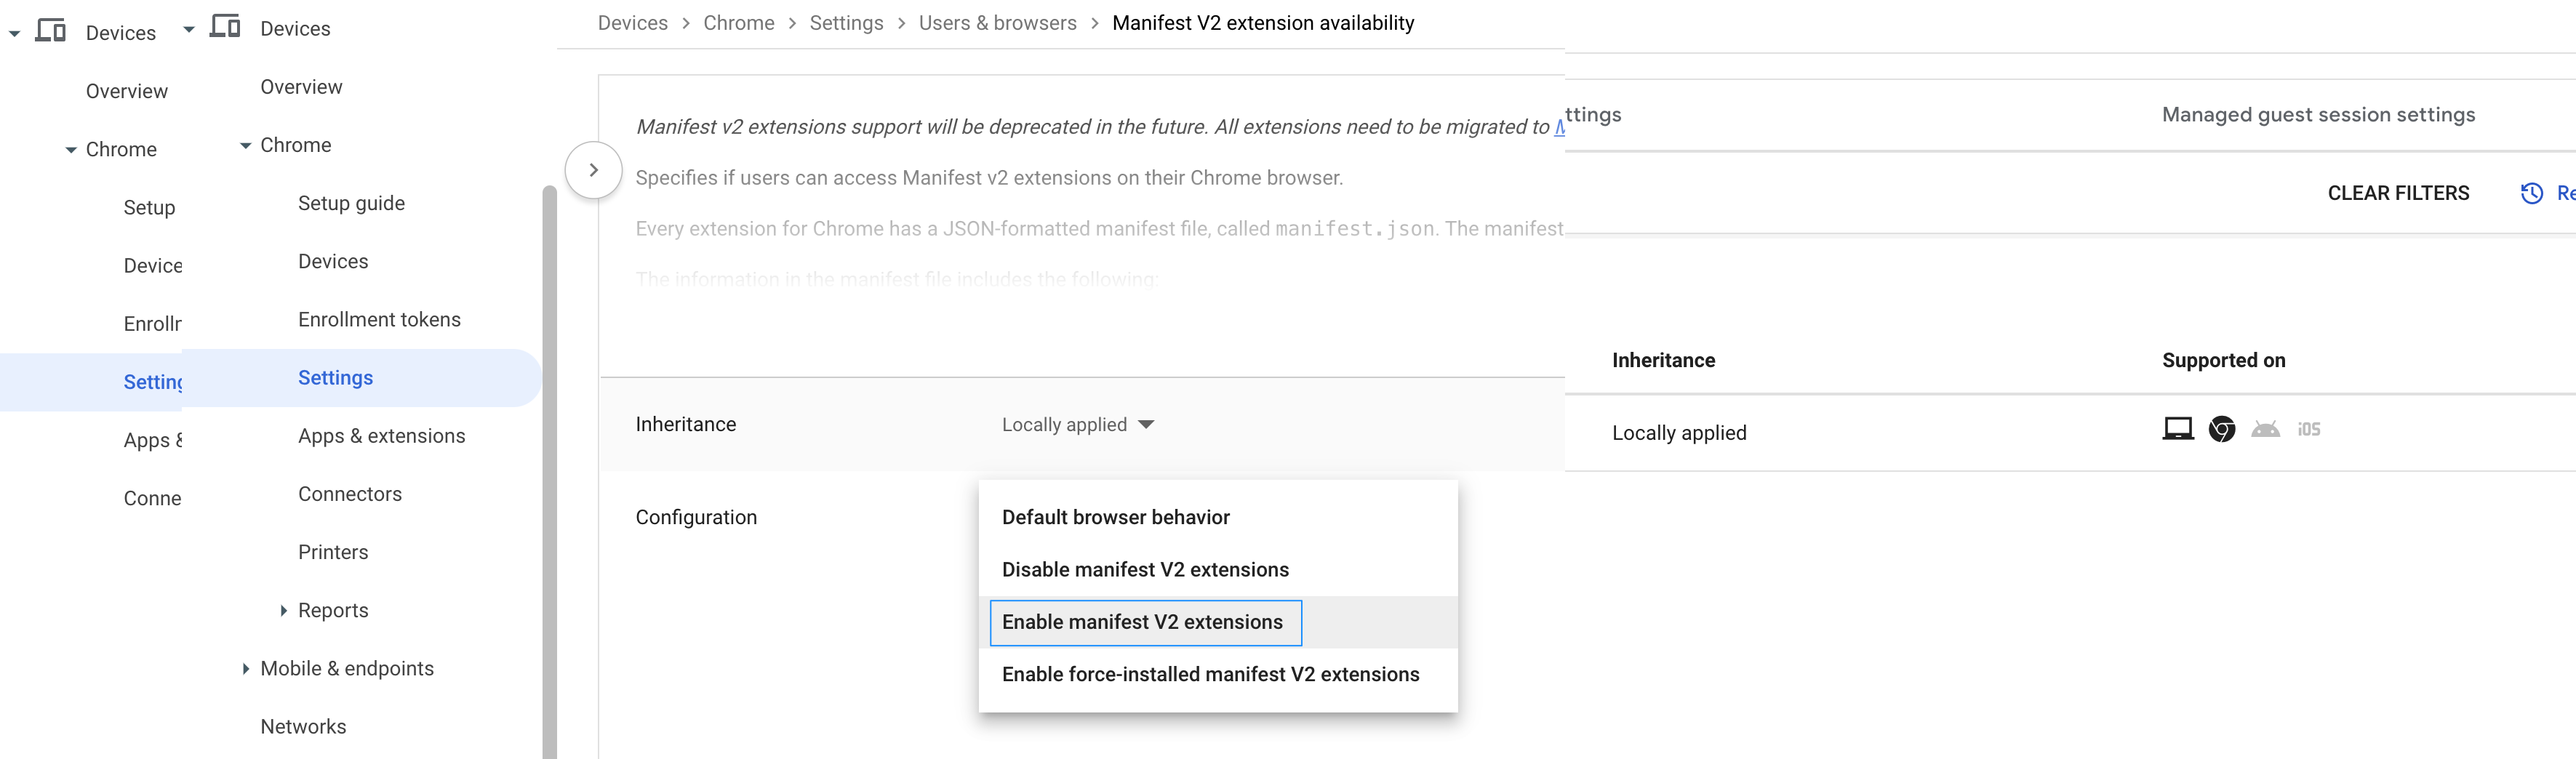
Task: Switch to Managed guest session settings tab
Action: click(x=2318, y=115)
